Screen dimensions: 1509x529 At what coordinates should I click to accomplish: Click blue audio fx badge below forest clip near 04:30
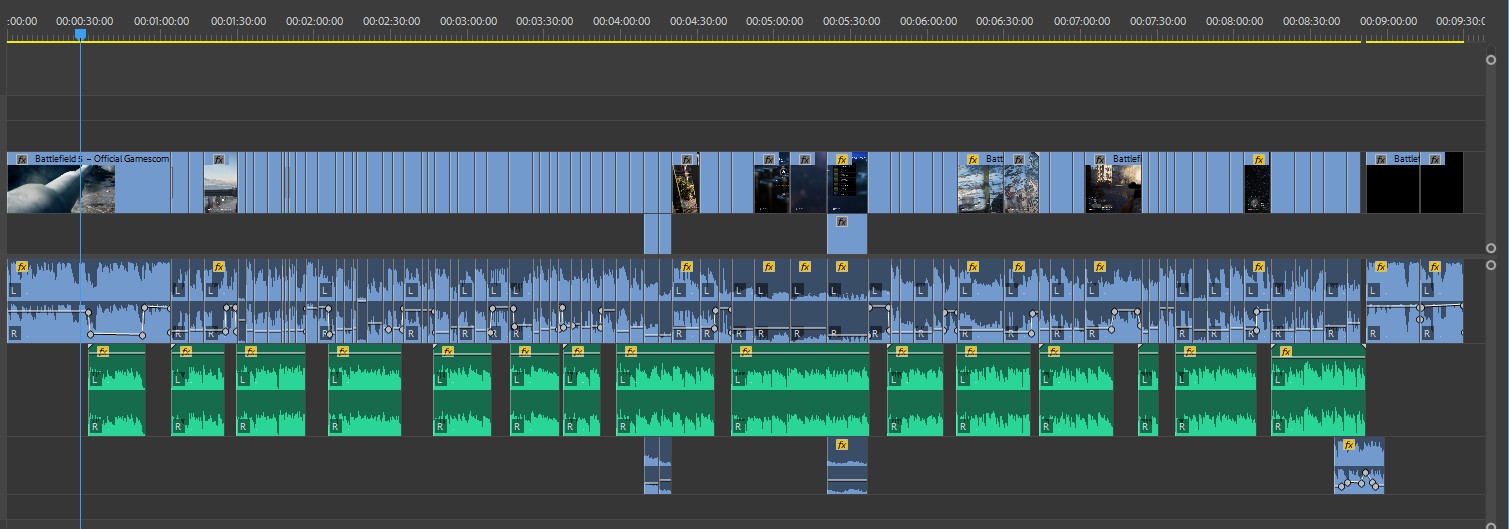click(x=686, y=267)
